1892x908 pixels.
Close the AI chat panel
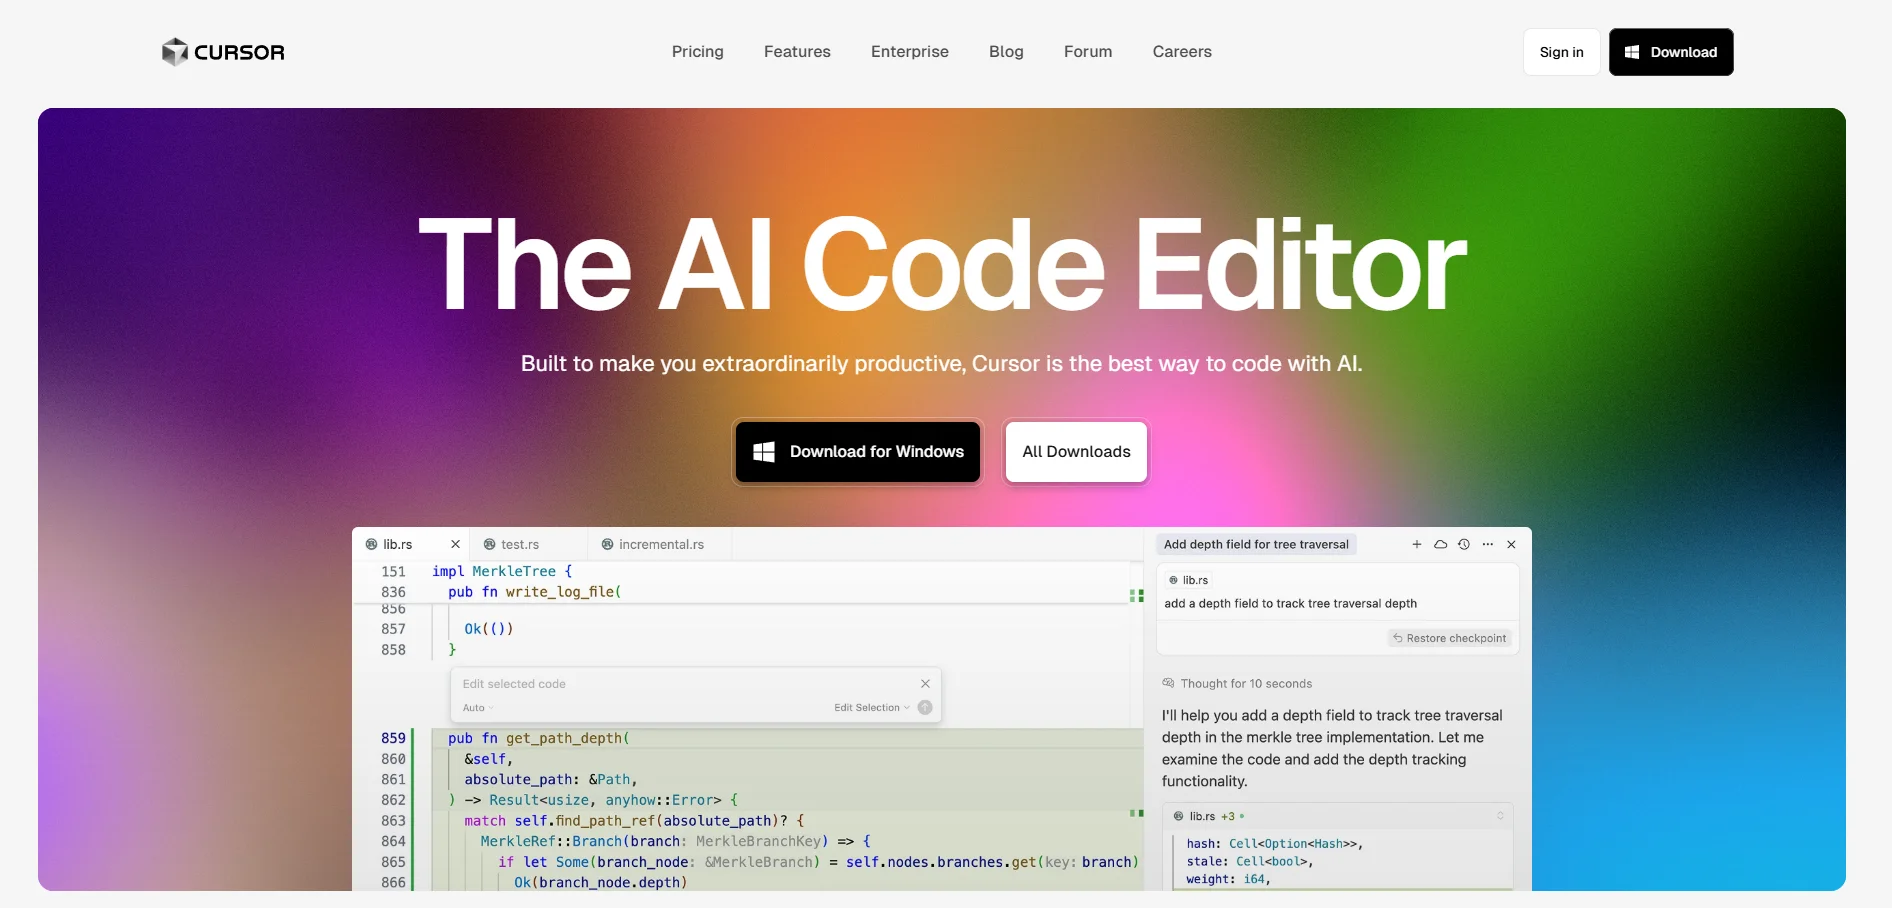click(1511, 544)
